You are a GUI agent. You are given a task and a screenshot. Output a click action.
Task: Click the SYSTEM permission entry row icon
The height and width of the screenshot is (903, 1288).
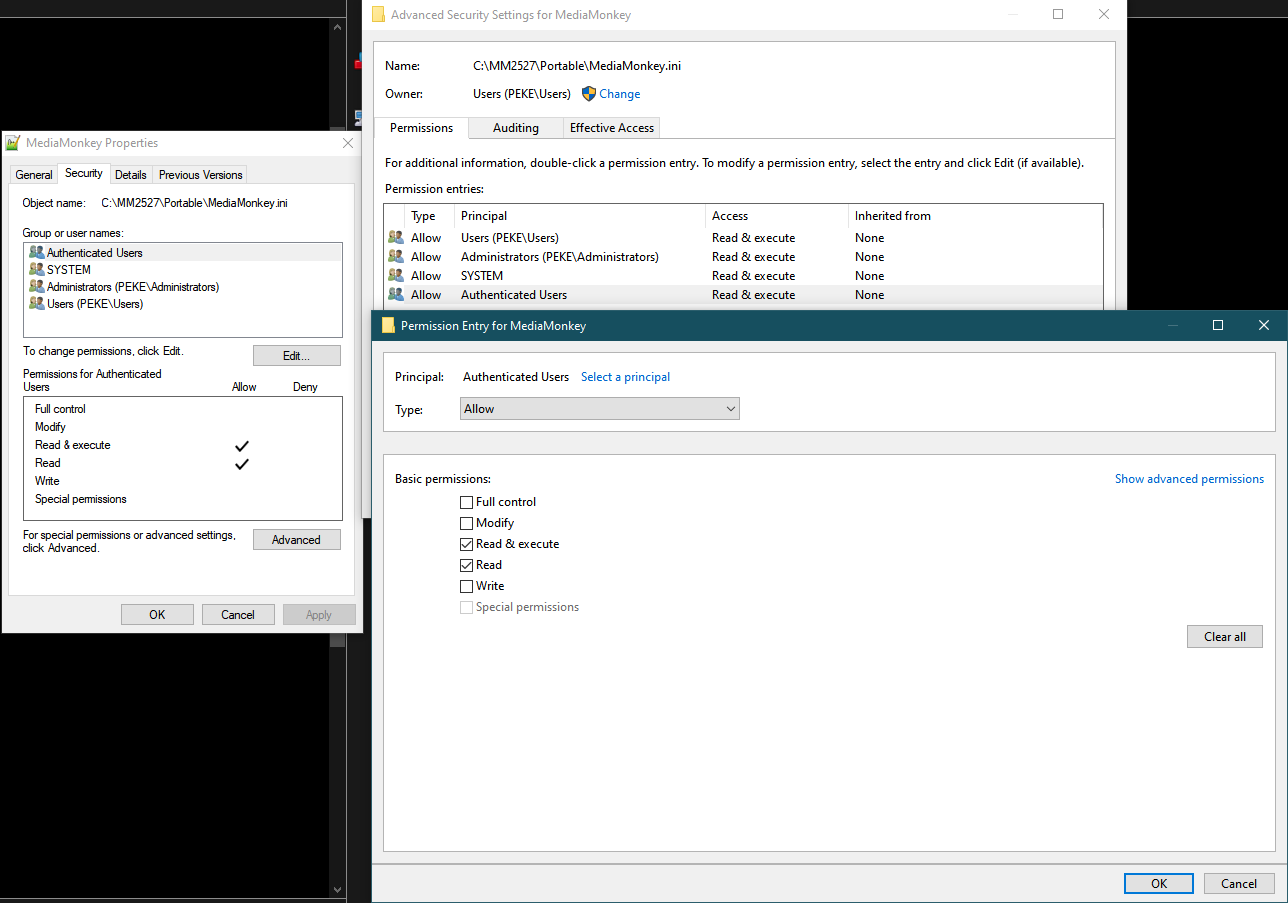pos(396,276)
